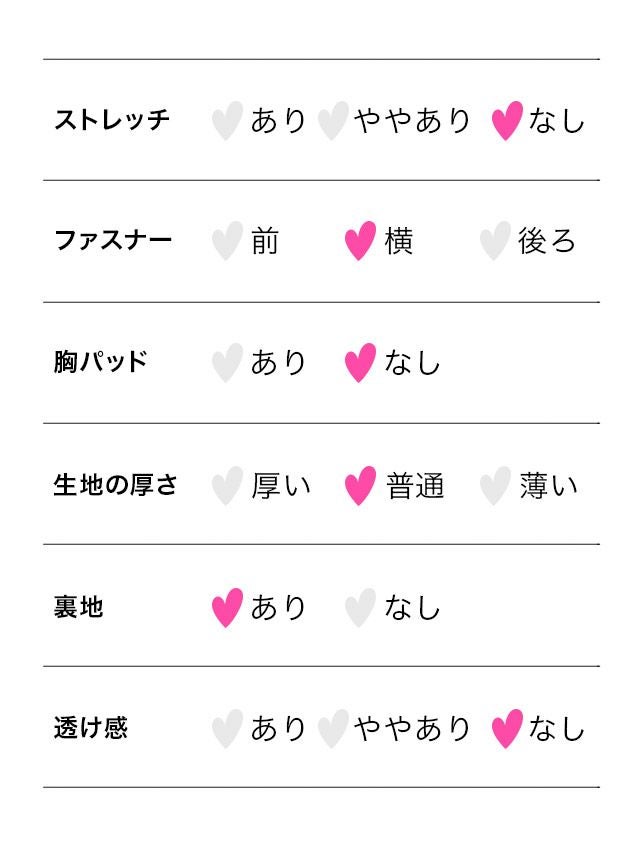Click the ストレッチ row label
Viewport: 640px width, 854px height.
(112, 120)
